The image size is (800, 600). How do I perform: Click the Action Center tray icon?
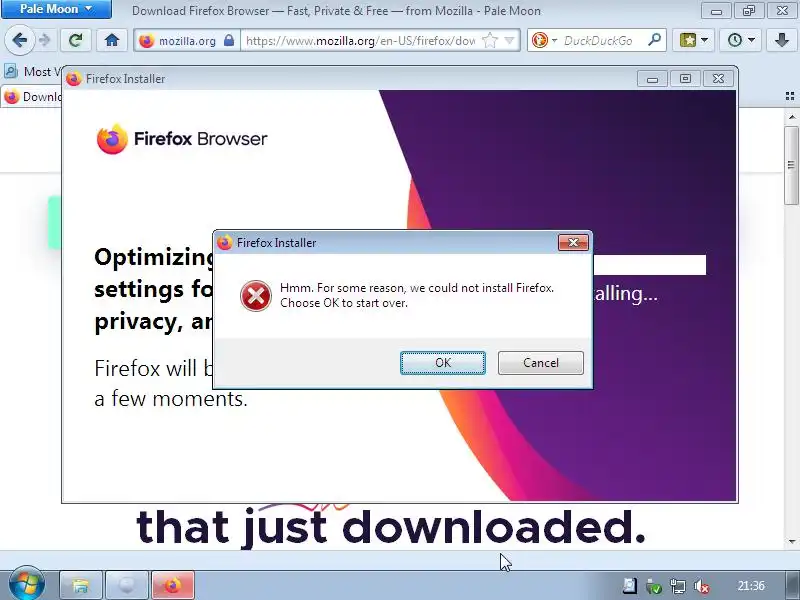(x=630, y=586)
